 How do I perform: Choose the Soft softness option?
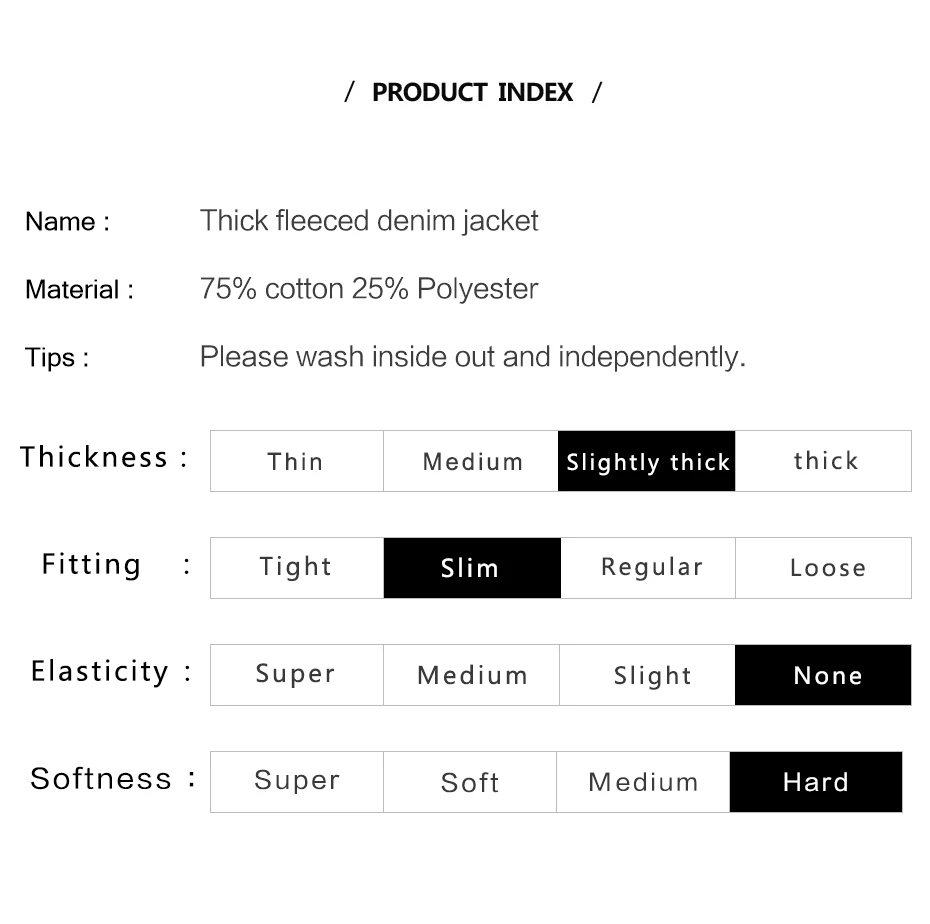point(470,782)
